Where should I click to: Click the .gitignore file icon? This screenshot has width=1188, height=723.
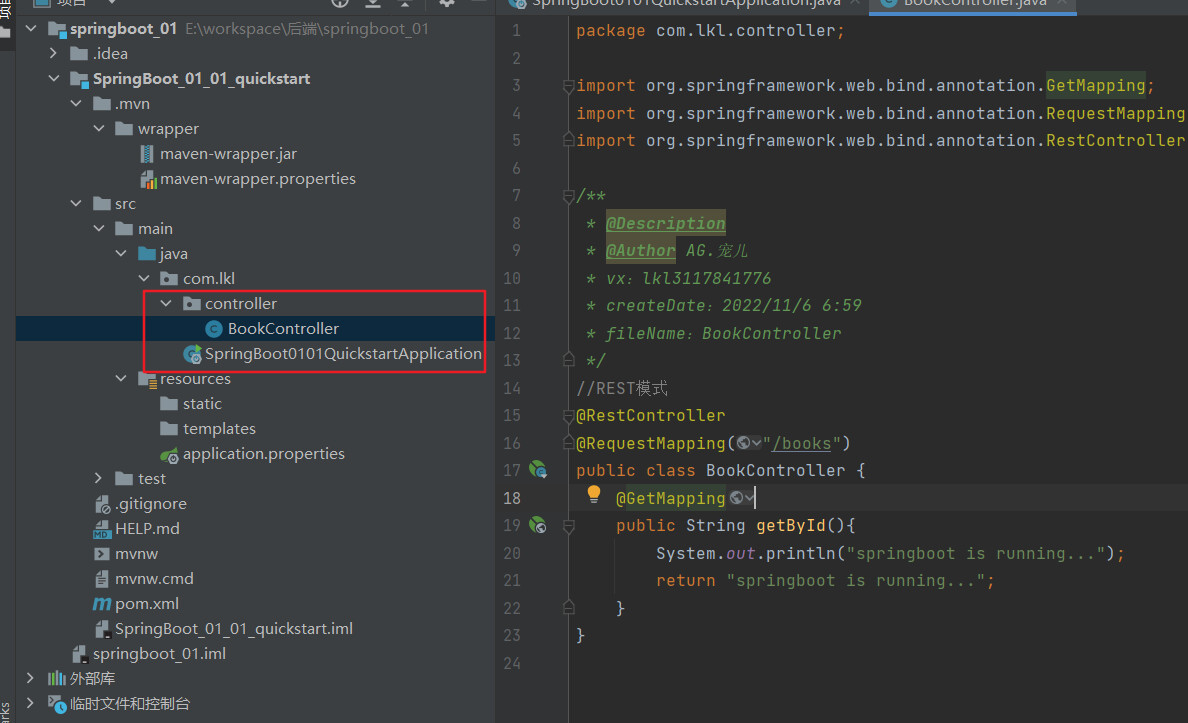pyautogui.click(x=102, y=504)
